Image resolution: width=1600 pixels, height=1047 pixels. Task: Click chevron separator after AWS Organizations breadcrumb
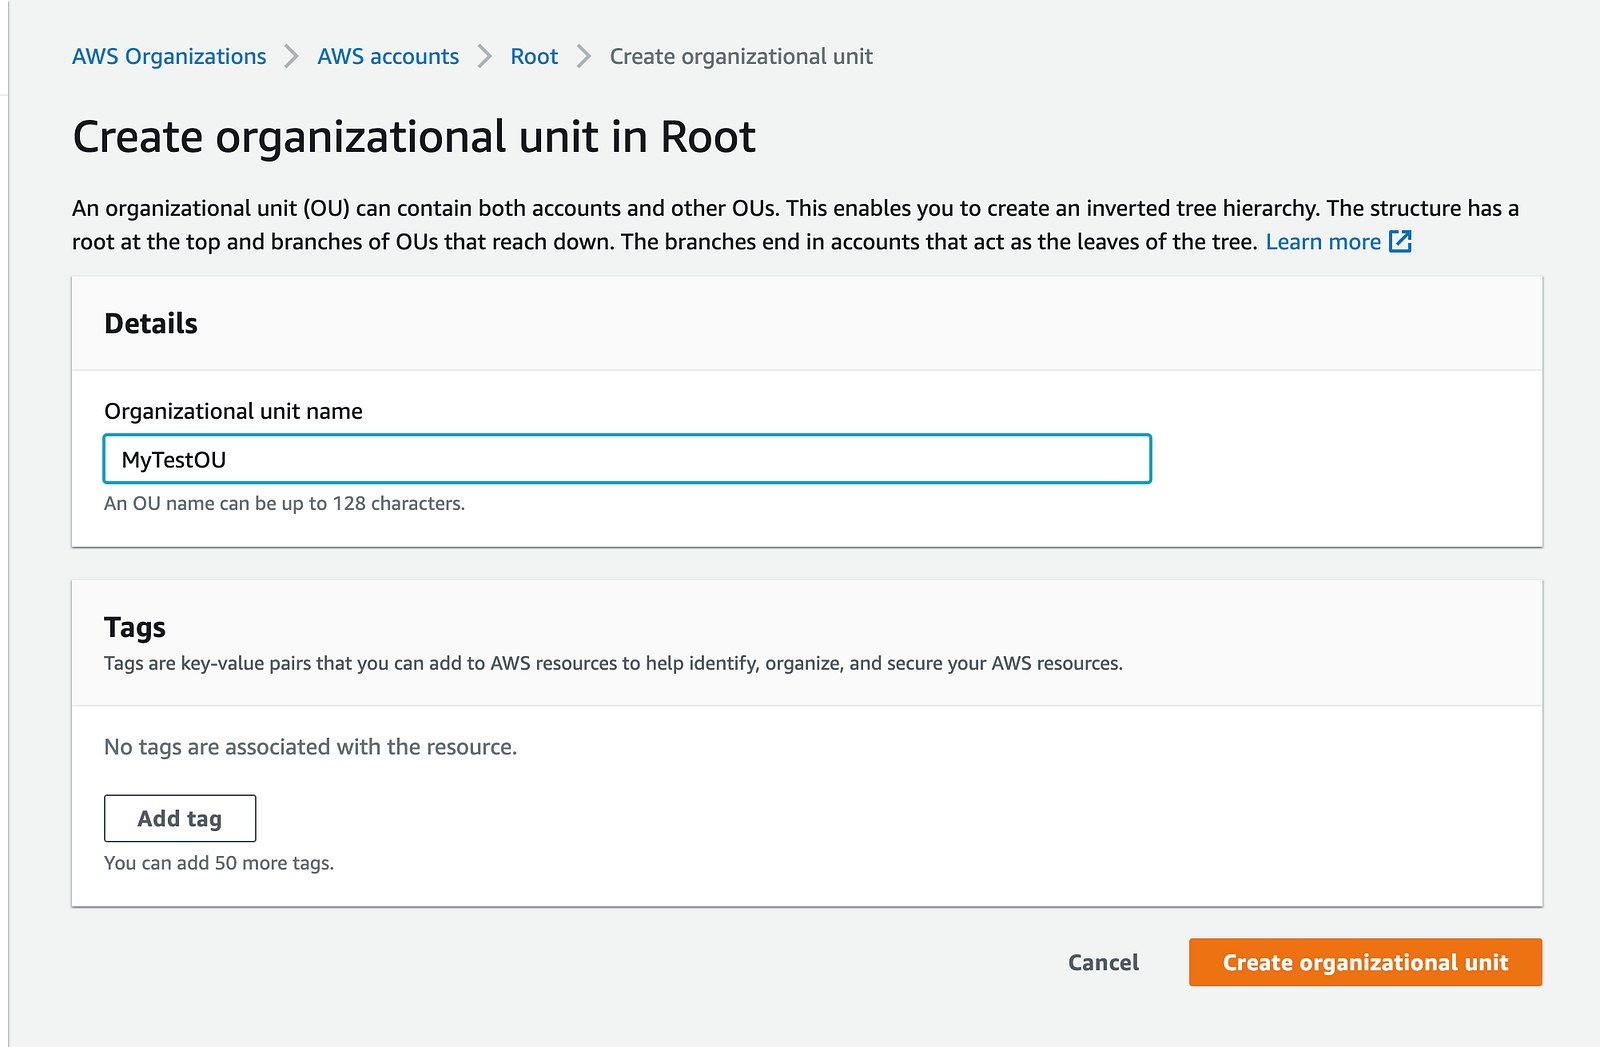click(291, 57)
